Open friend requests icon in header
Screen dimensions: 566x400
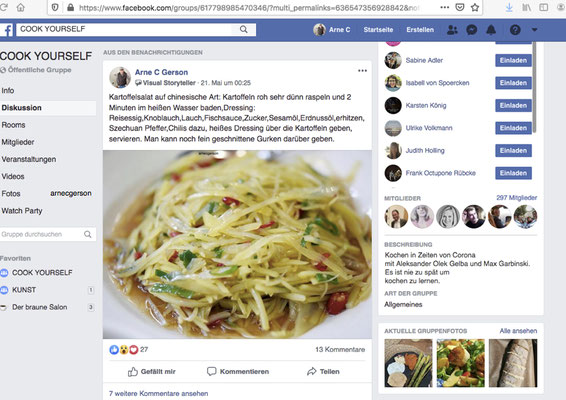point(452,30)
